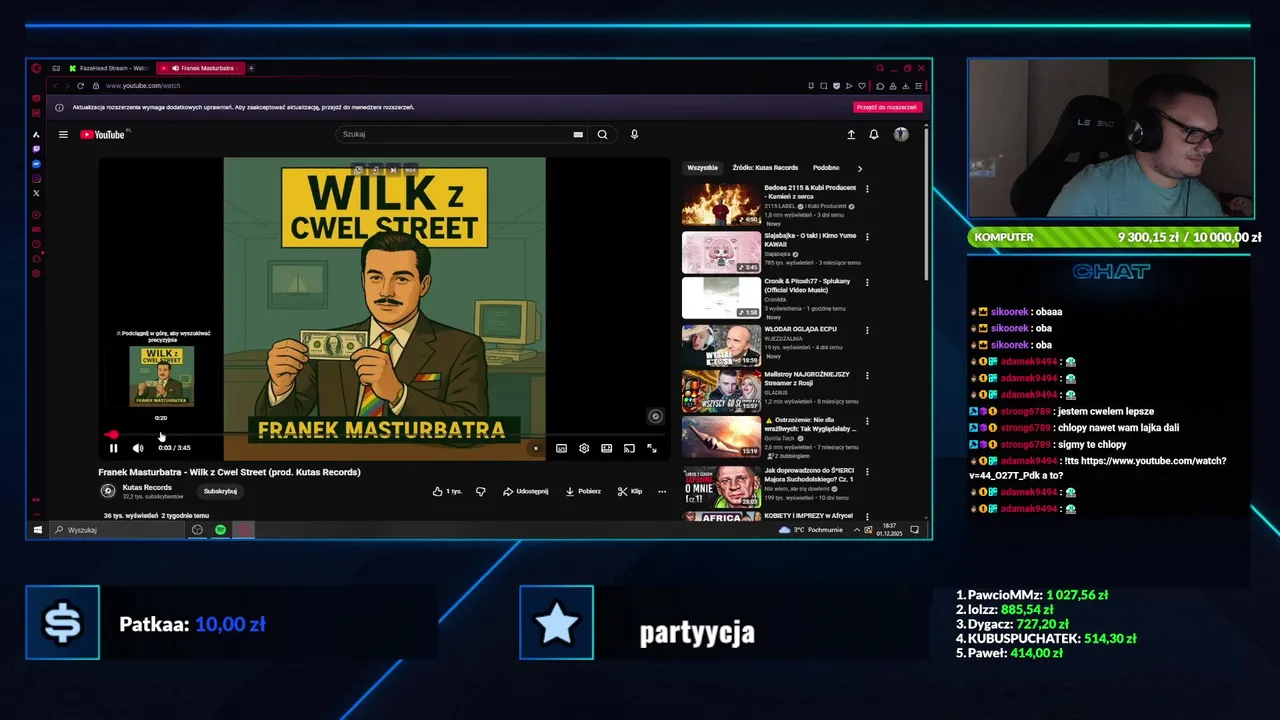1280x720 pixels.
Task: Select the Źródło: Kutas Records chip
Action: coord(765,168)
